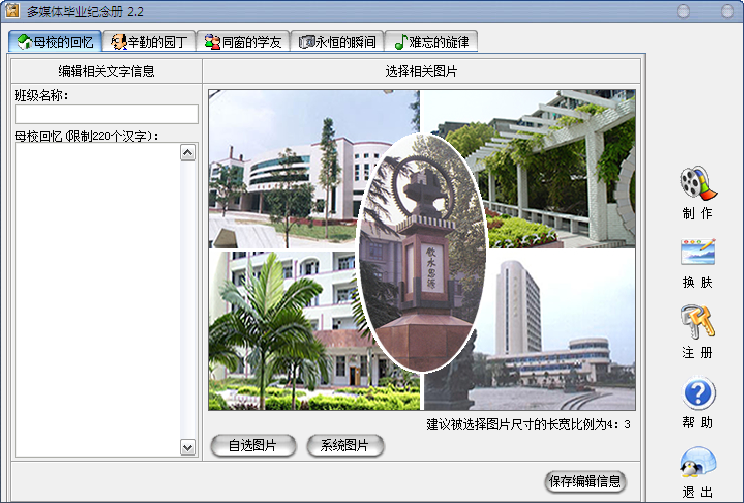744x503 pixels.
Task: Click the text area scroll up arrow
Action: (x=188, y=153)
